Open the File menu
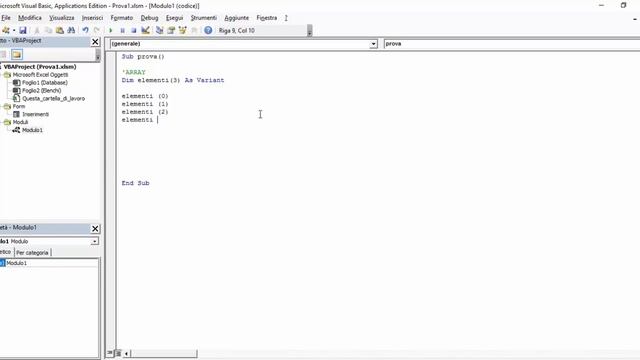This screenshot has width=640, height=360. coord(6,18)
